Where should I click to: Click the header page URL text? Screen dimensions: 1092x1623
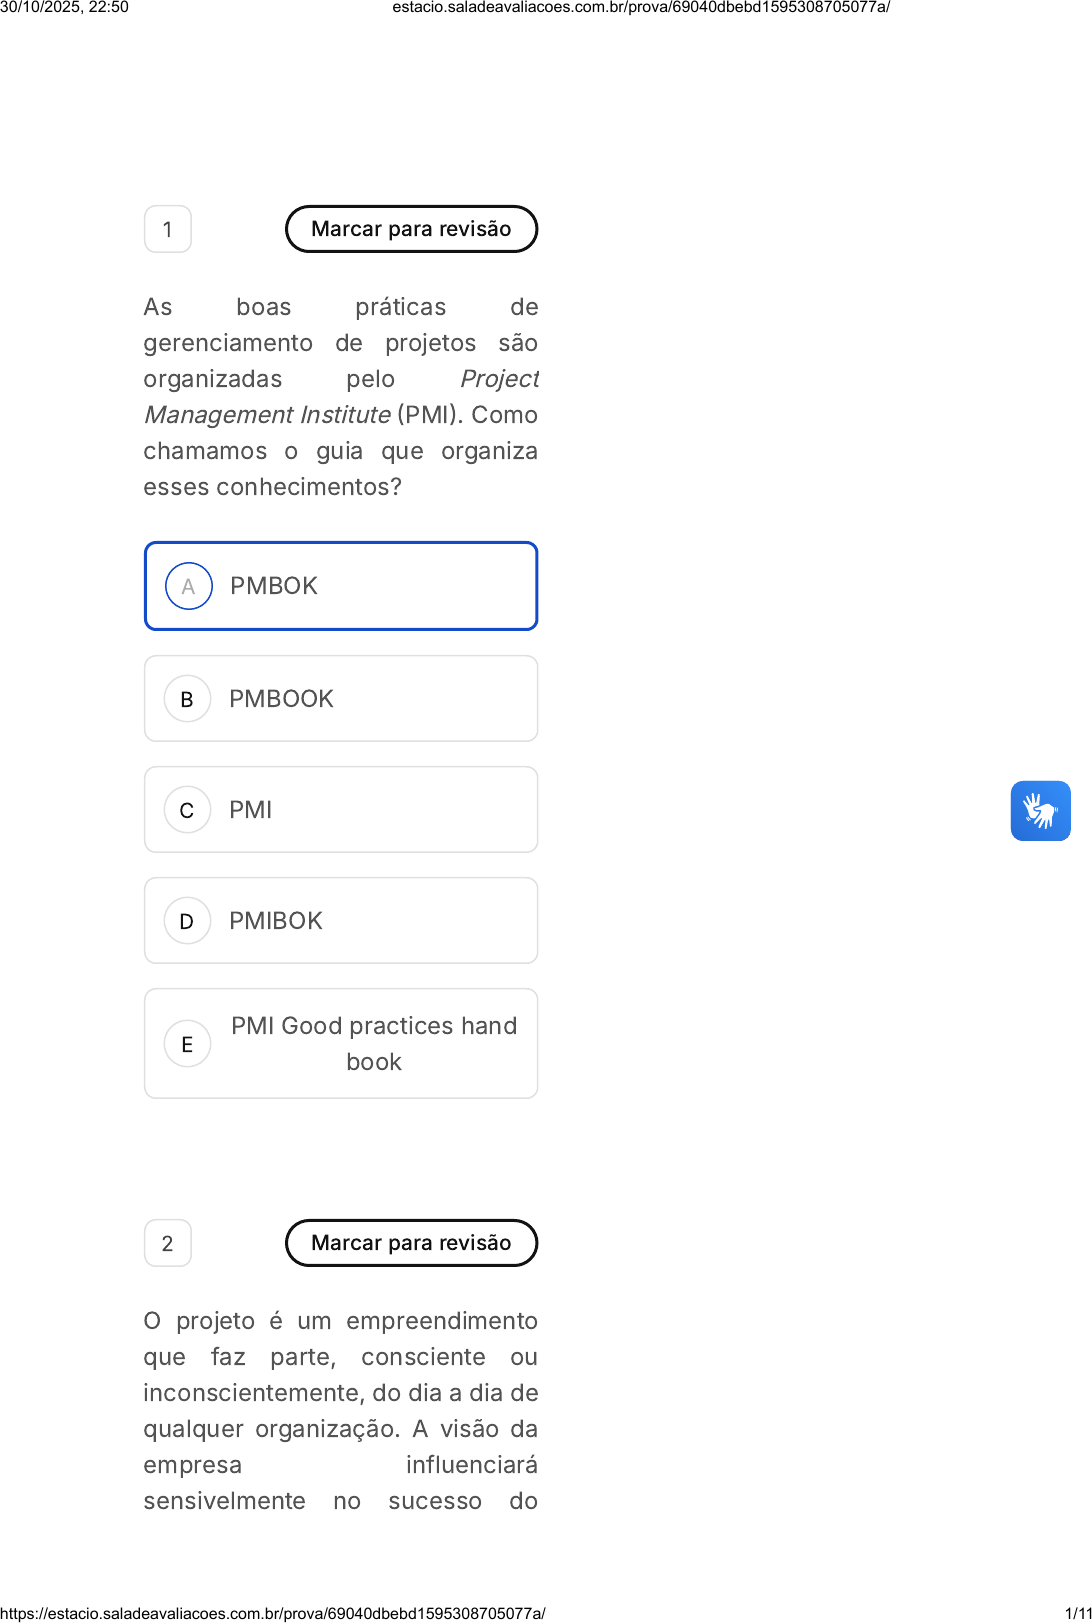641,7
